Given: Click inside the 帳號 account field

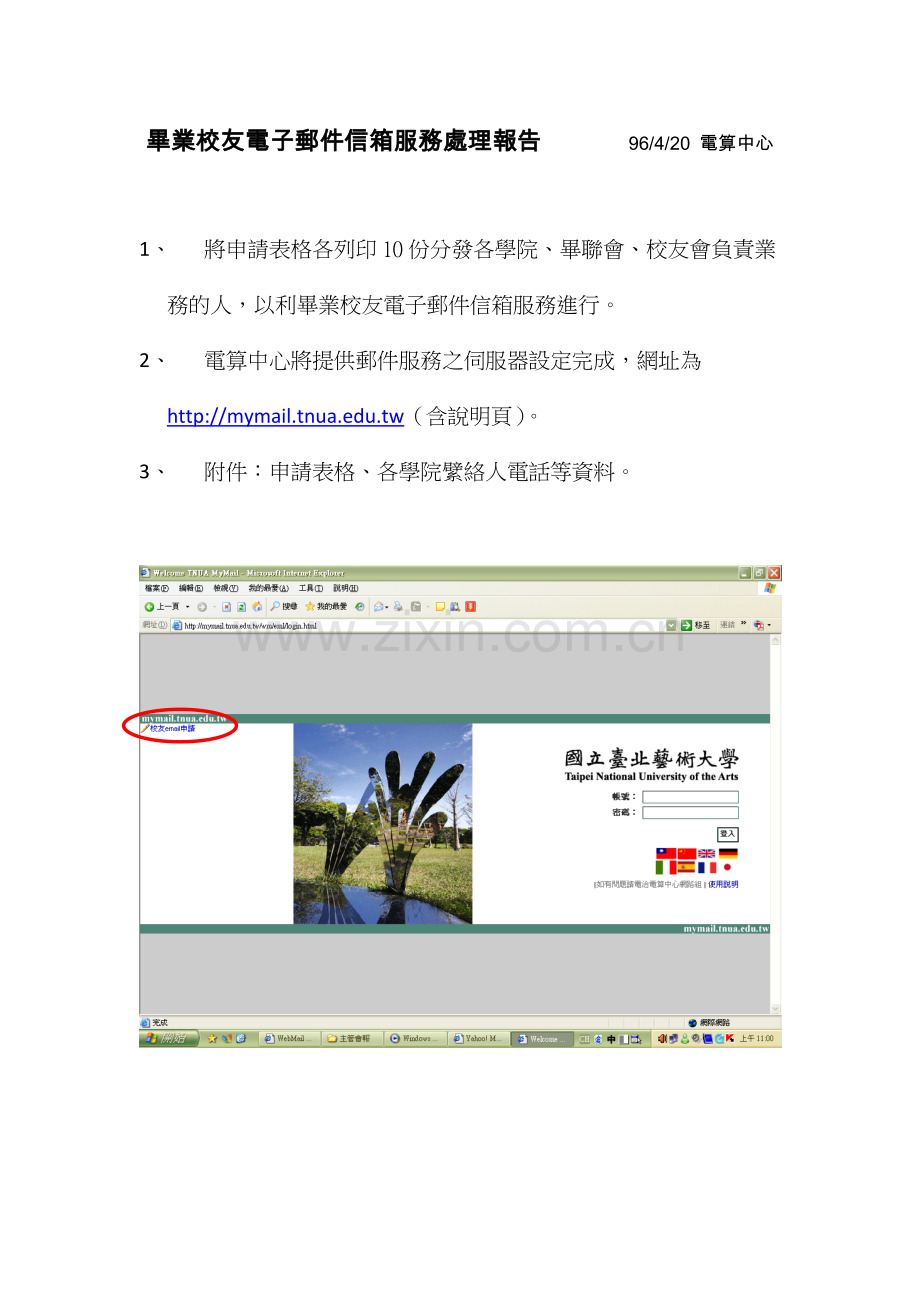Looking at the screenshot, I should point(690,796).
